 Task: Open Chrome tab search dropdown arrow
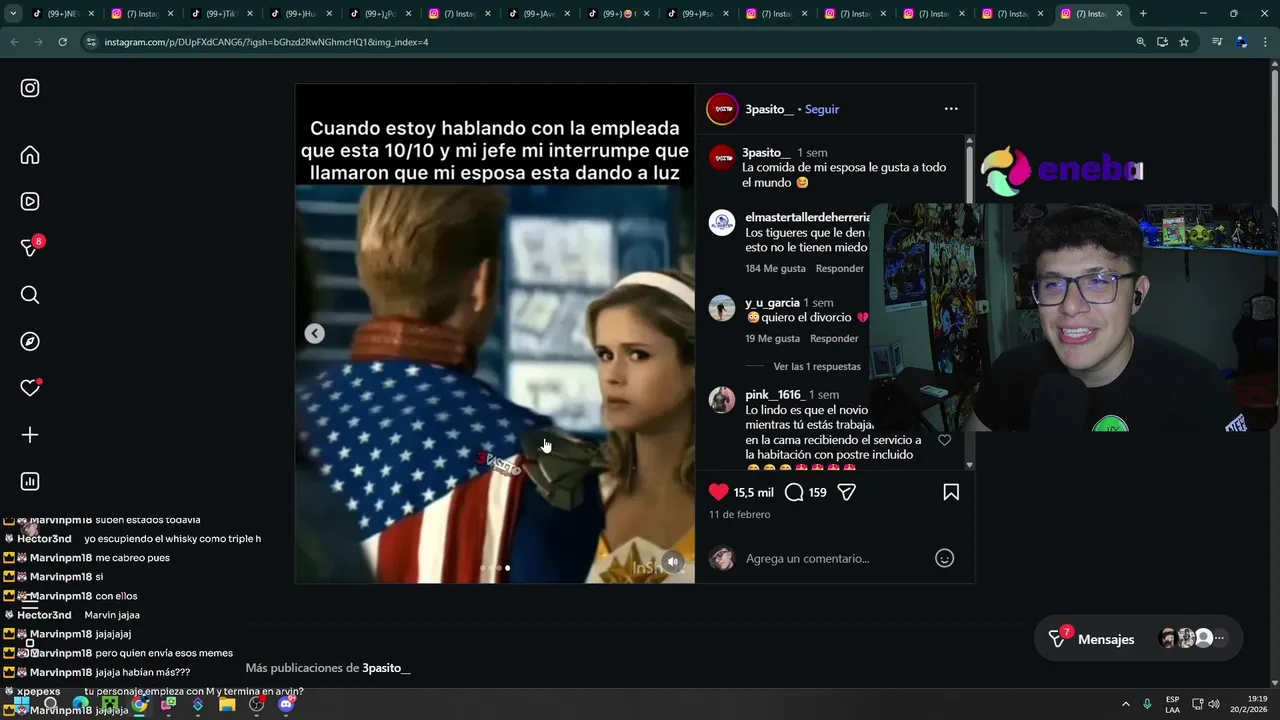click(x=13, y=14)
